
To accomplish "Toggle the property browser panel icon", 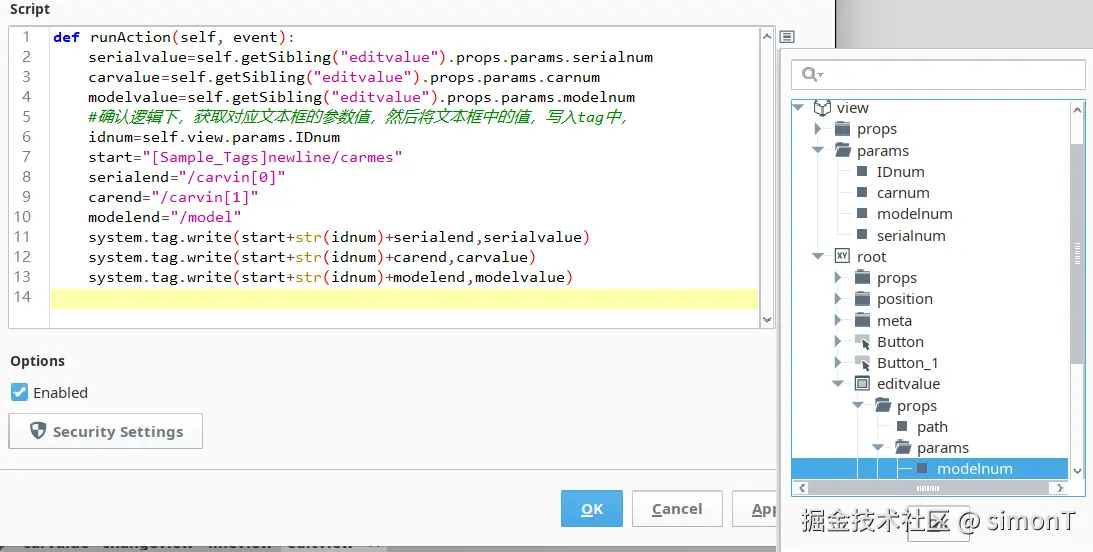I will [787, 37].
